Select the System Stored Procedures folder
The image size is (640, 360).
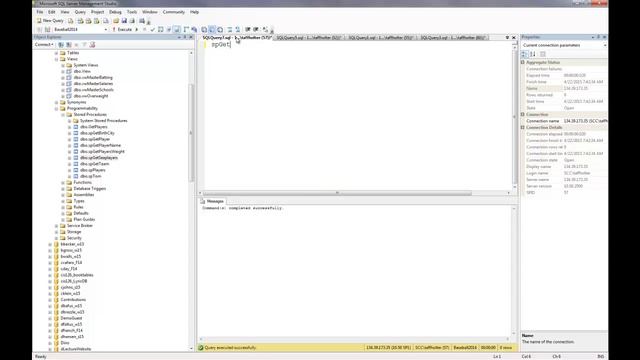(x=104, y=121)
